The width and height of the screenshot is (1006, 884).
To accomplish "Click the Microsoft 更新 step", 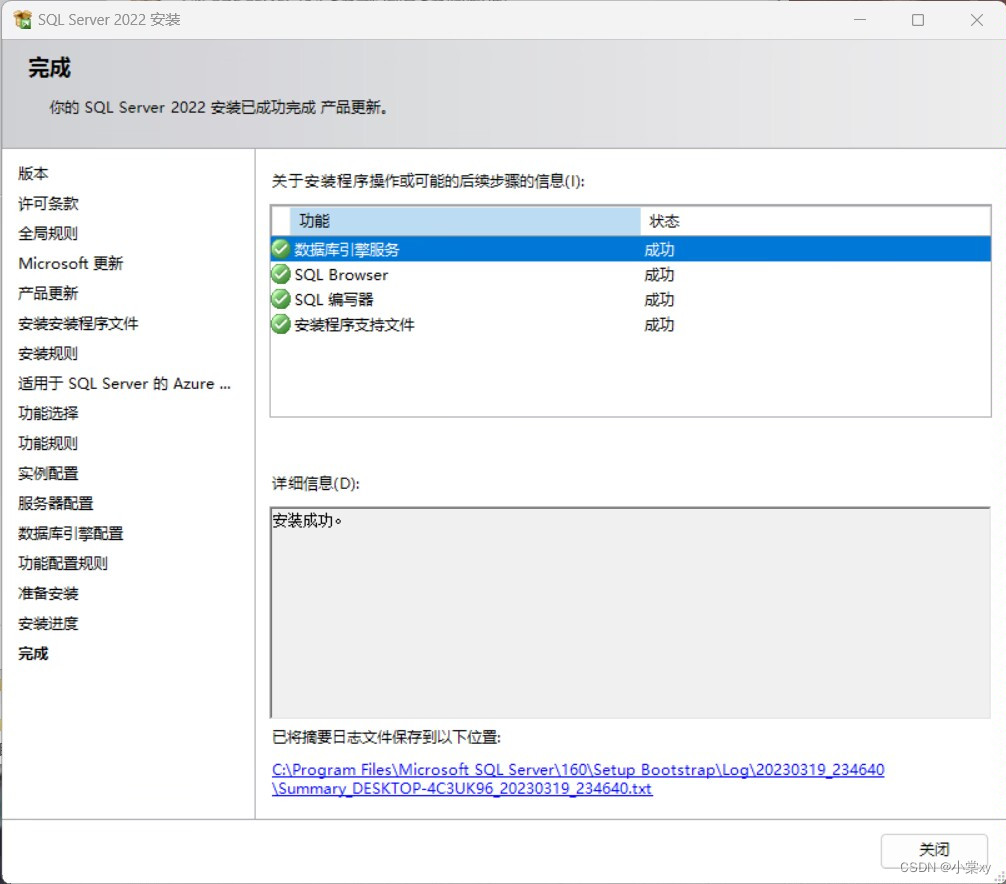I will tap(71, 263).
